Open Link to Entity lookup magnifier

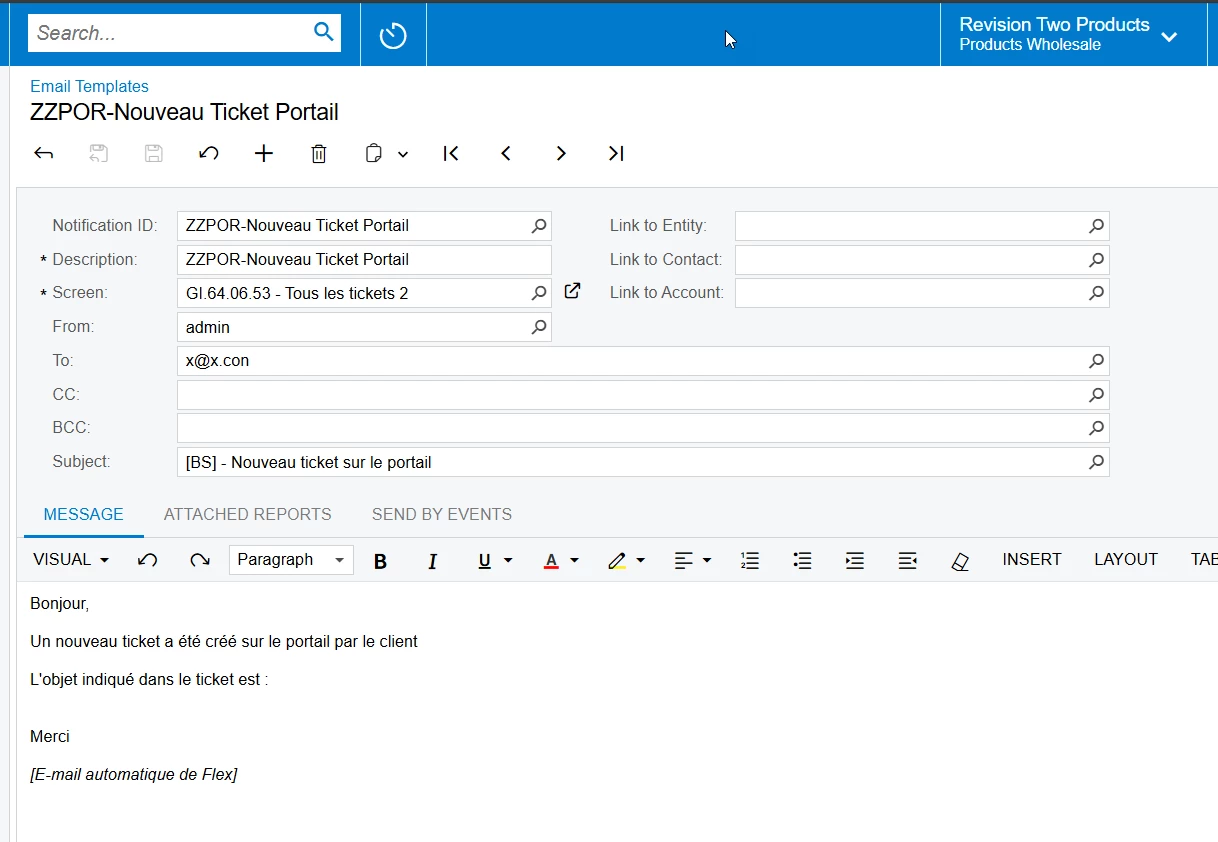coord(1097,226)
